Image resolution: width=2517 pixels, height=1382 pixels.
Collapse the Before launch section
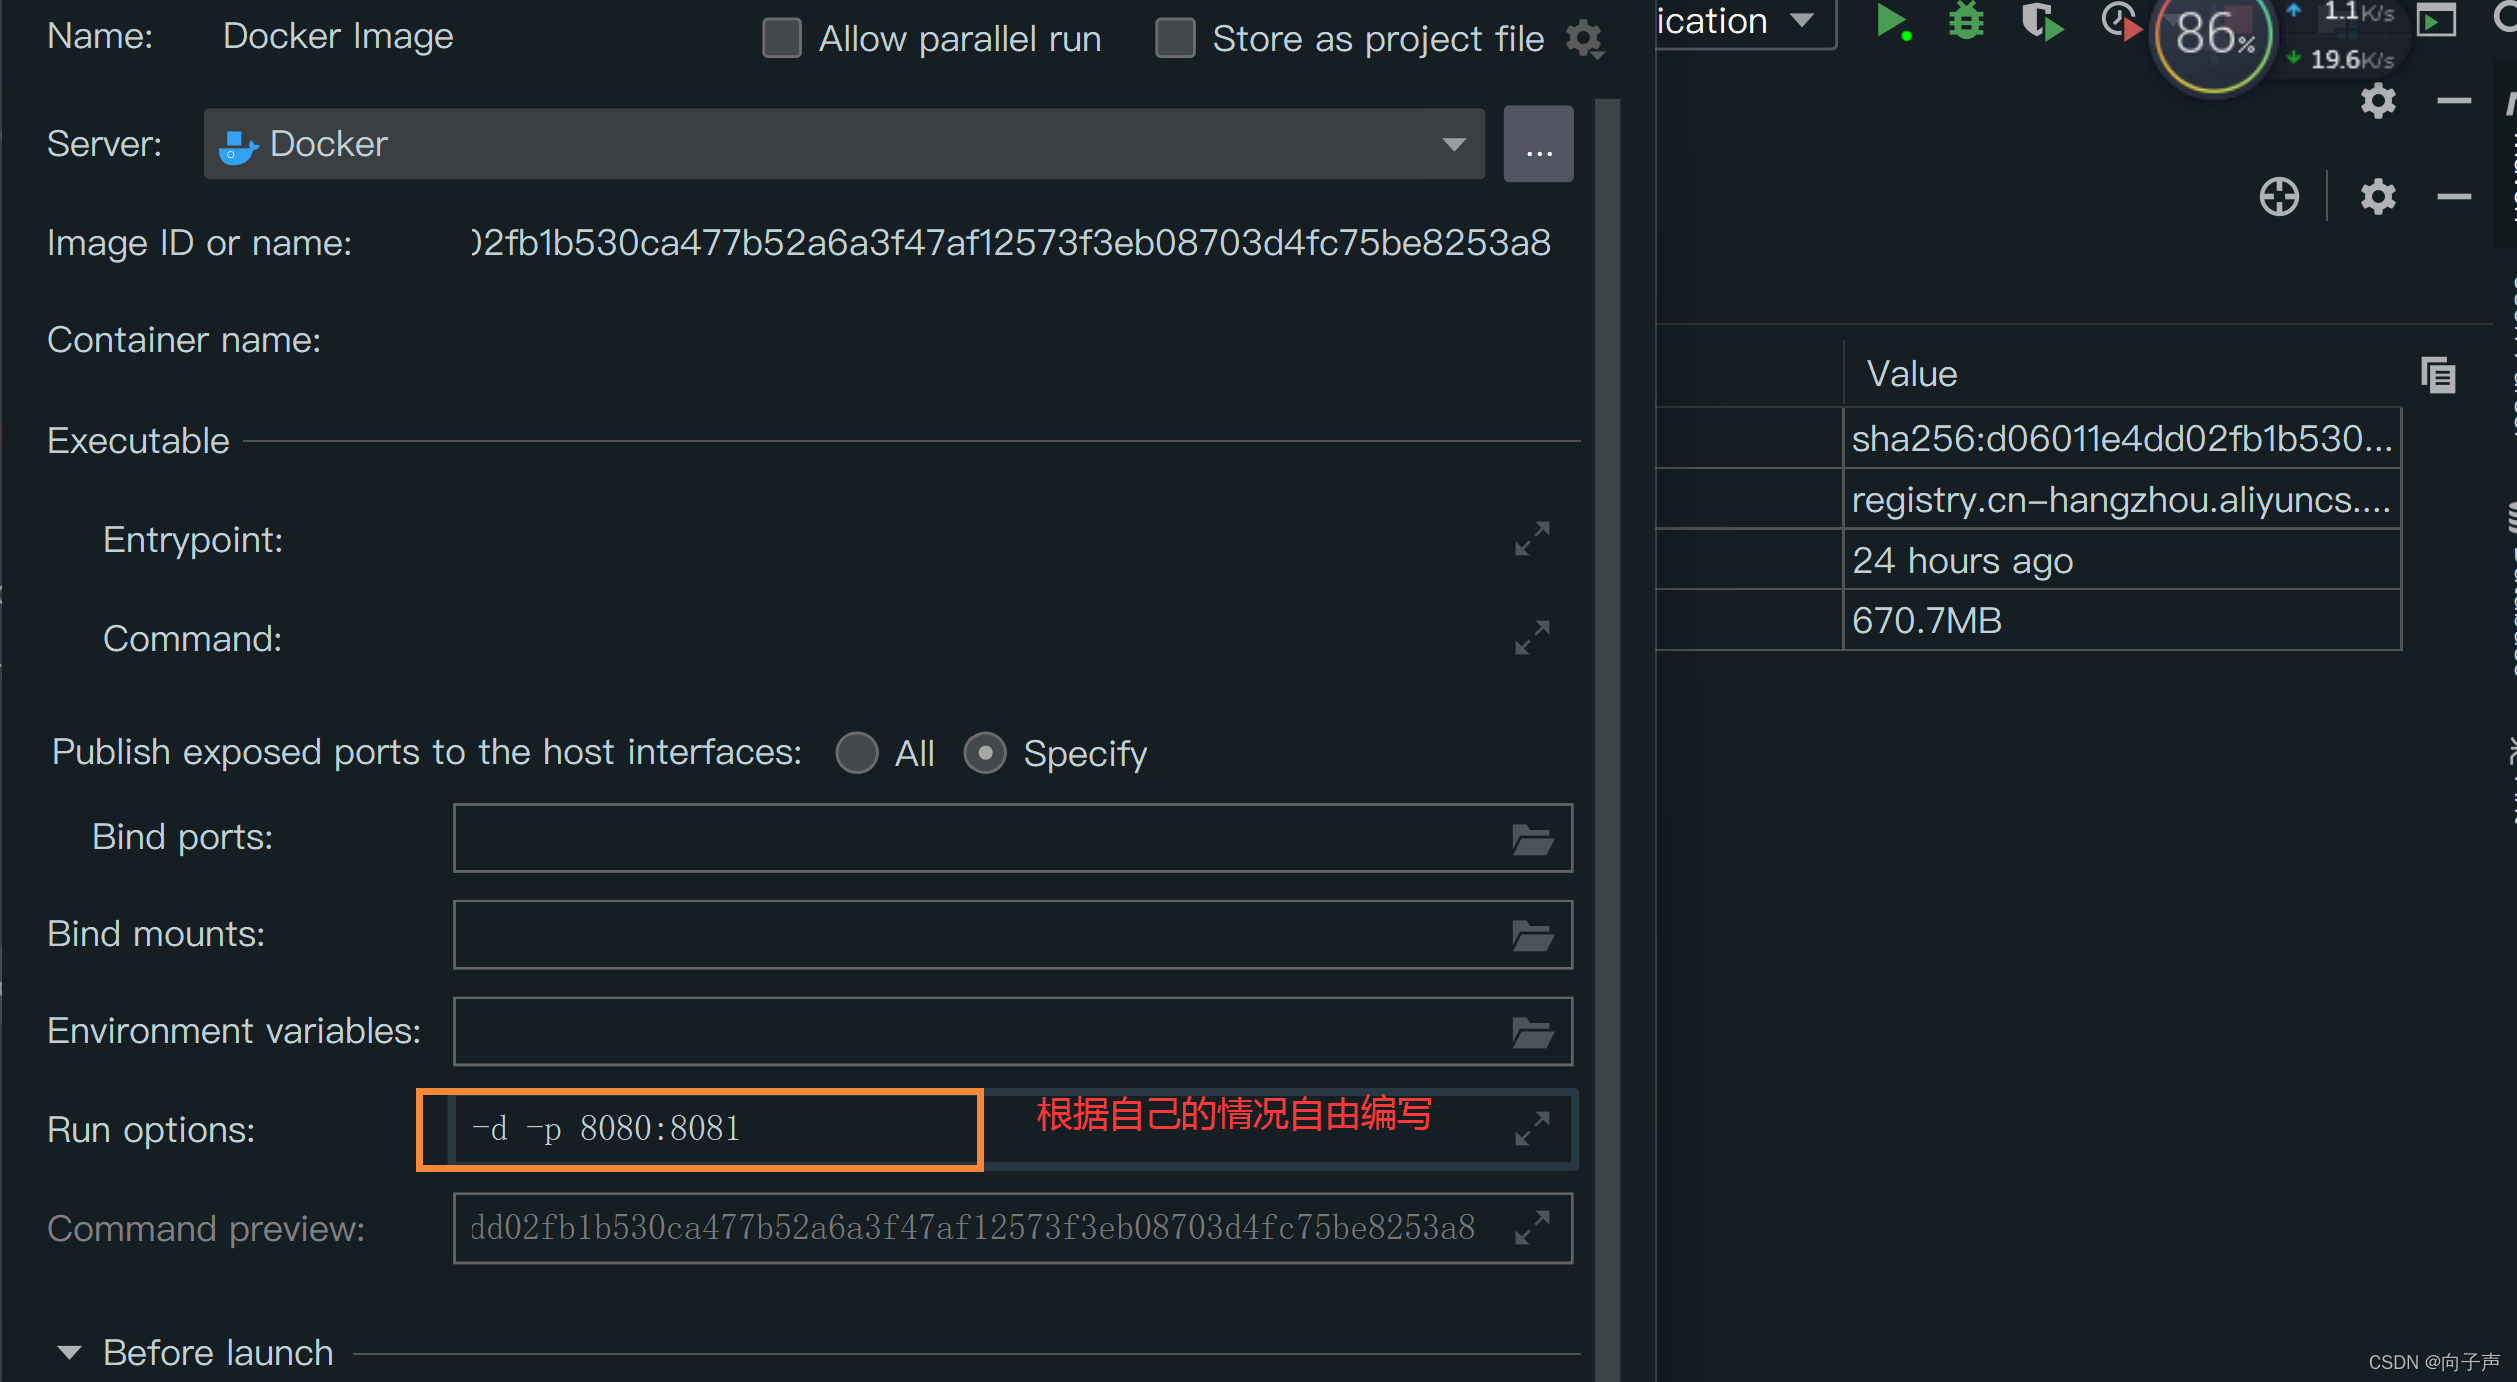[x=69, y=1353]
